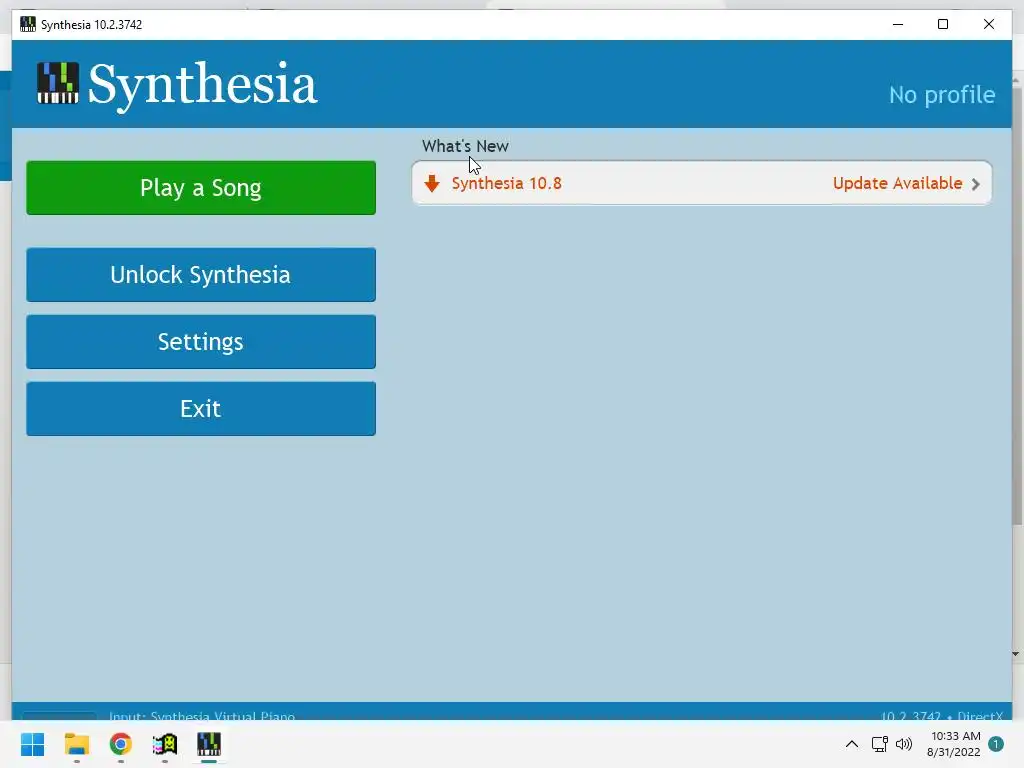Close the Synthesia window
Viewport: 1024px width, 768px height.
coord(989,24)
